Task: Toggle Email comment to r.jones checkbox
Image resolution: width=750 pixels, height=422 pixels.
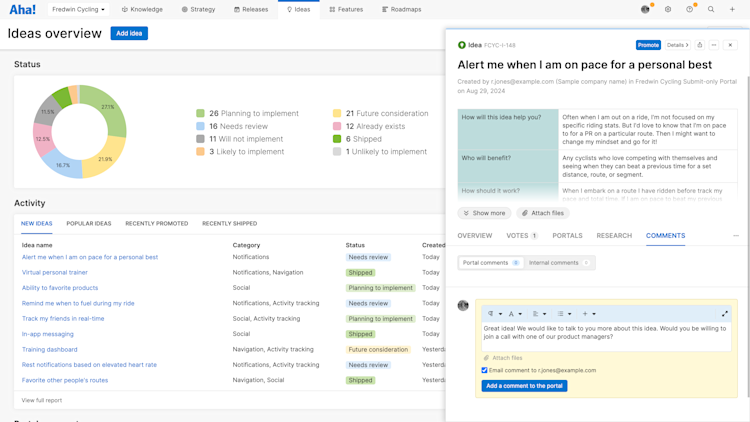Action: click(x=484, y=370)
